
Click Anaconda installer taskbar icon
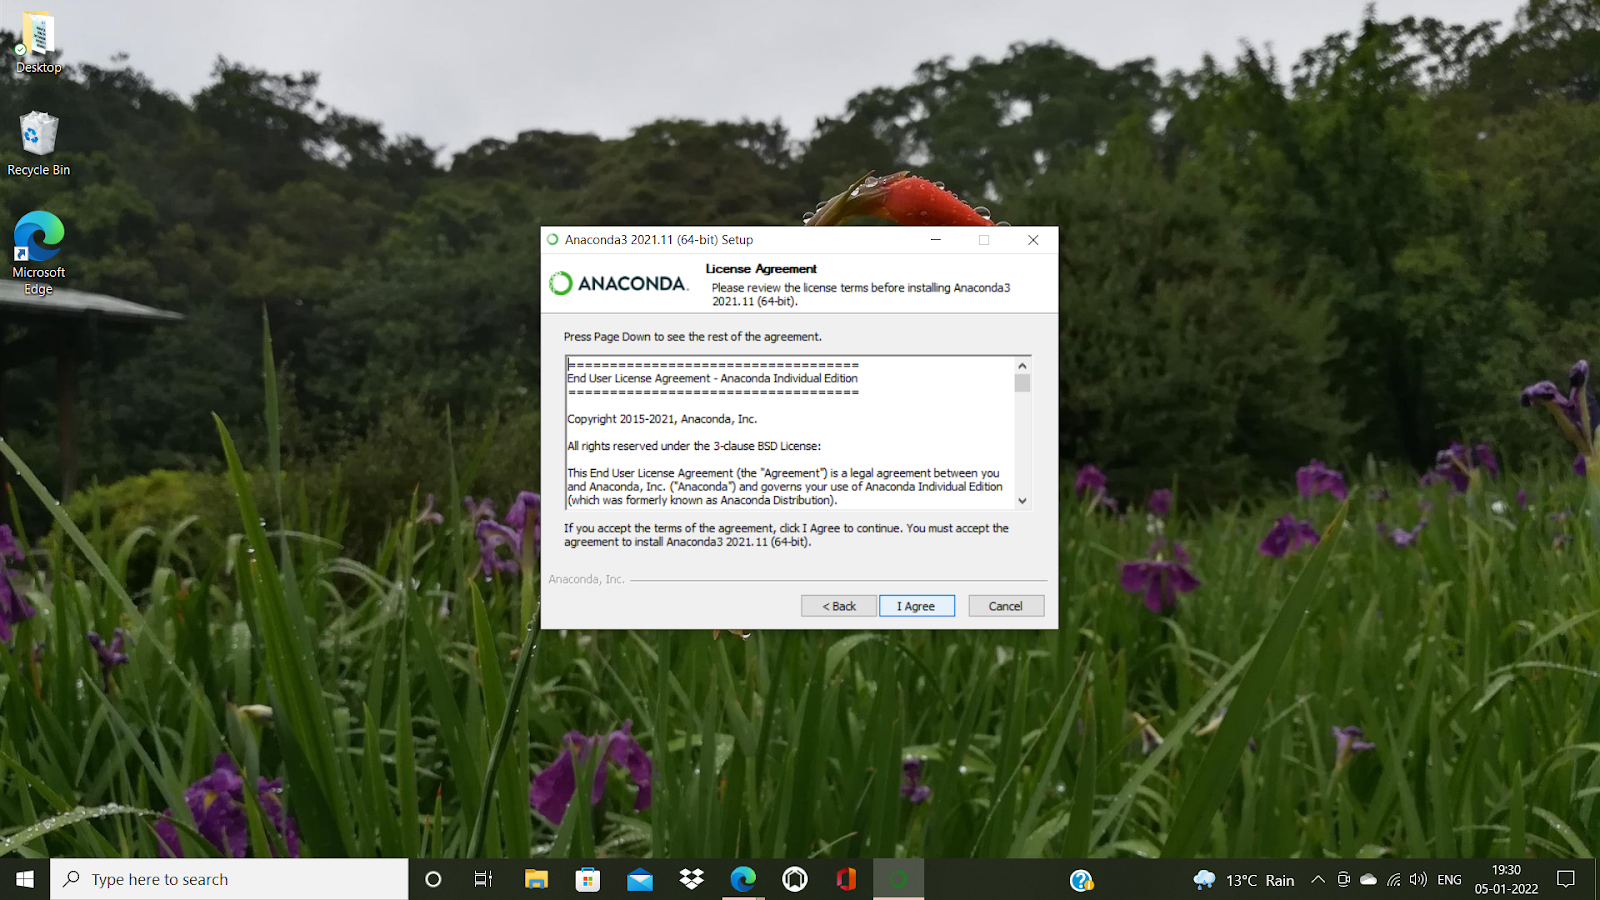click(898, 879)
